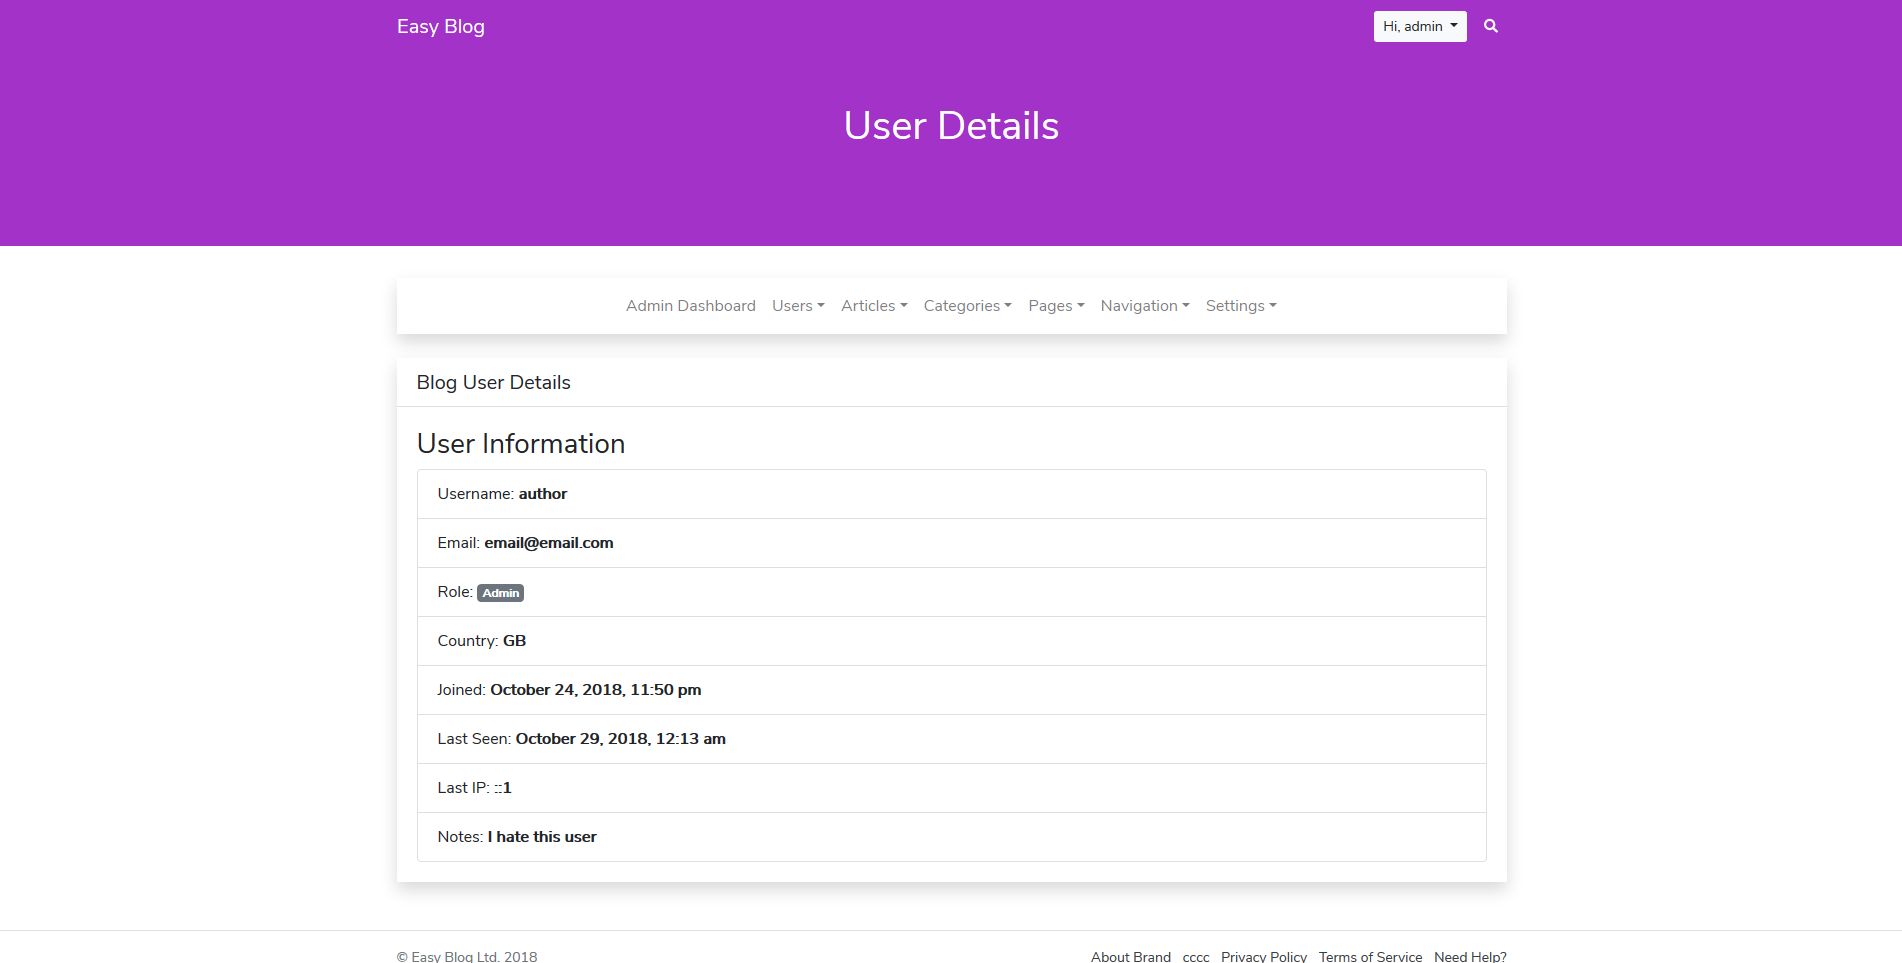Image resolution: width=1902 pixels, height=963 pixels.
Task: Click the User Details page title
Action: [950, 126]
